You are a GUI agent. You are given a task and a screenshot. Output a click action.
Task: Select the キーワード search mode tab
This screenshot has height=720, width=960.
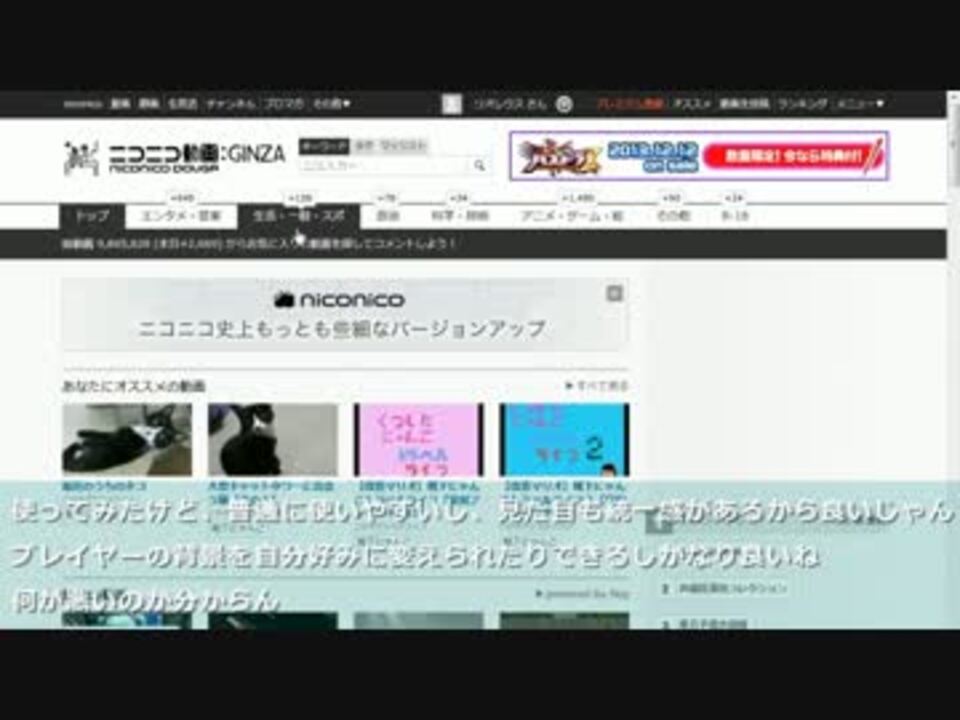pyautogui.click(x=324, y=146)
